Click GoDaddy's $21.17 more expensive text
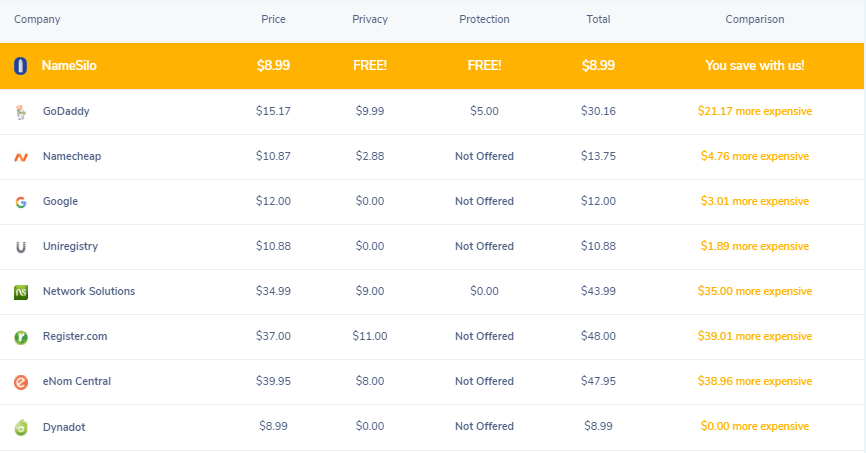The height and width of the screenshot is (453, 866). pos(755,111)
